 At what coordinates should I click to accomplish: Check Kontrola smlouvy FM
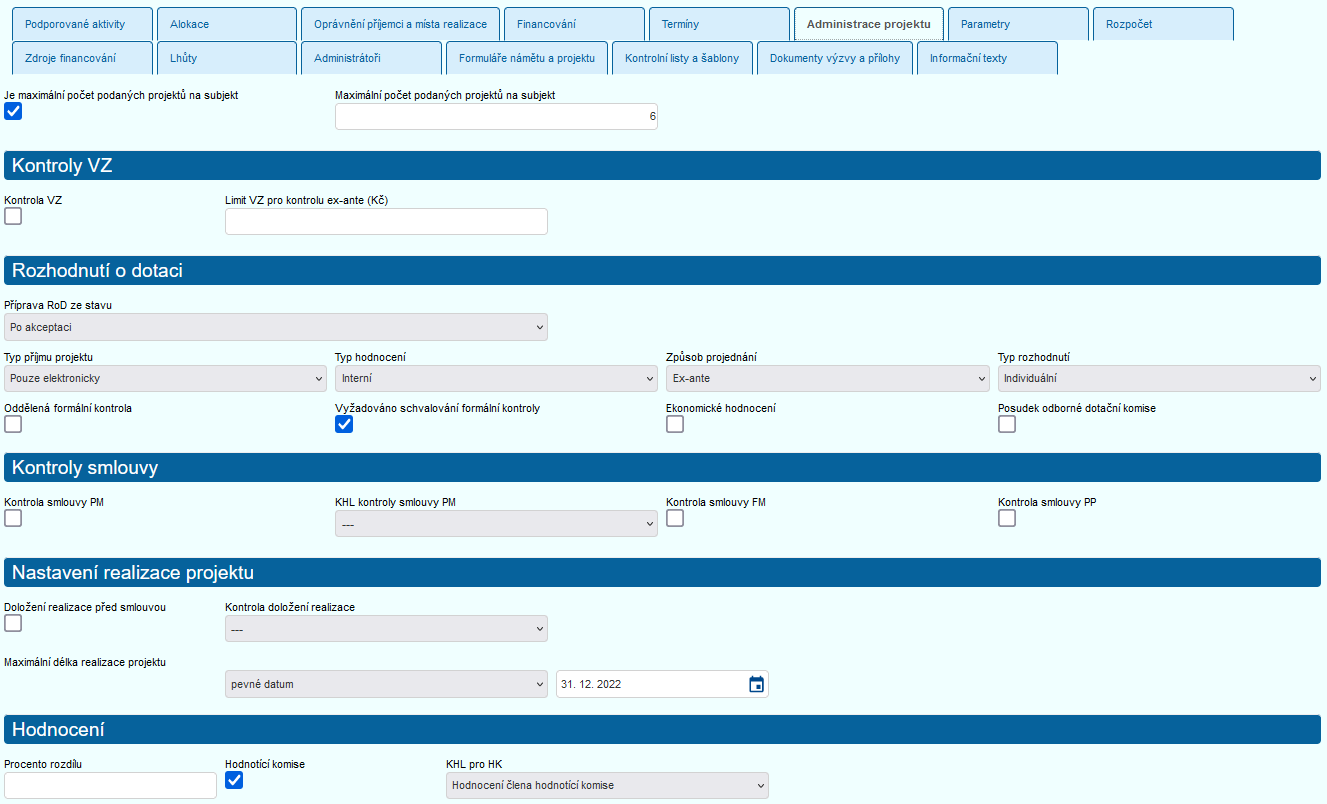coord(675,518)
